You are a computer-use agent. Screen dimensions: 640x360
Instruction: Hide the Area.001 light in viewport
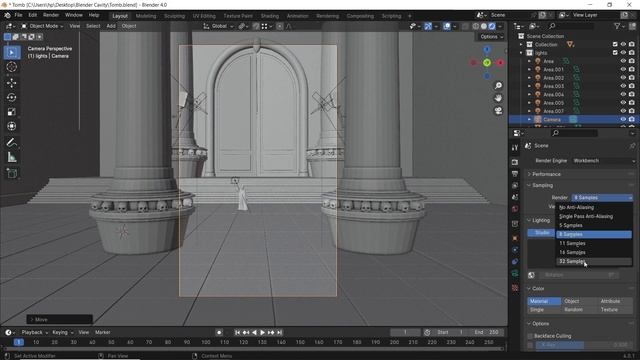point(623,69)
